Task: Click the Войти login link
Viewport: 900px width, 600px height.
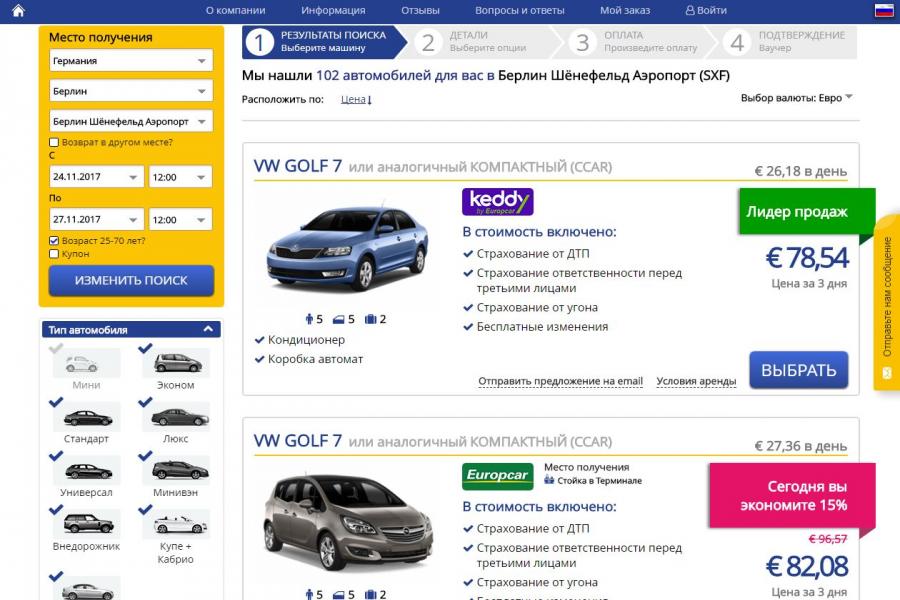Action: [x=706, y=10]
